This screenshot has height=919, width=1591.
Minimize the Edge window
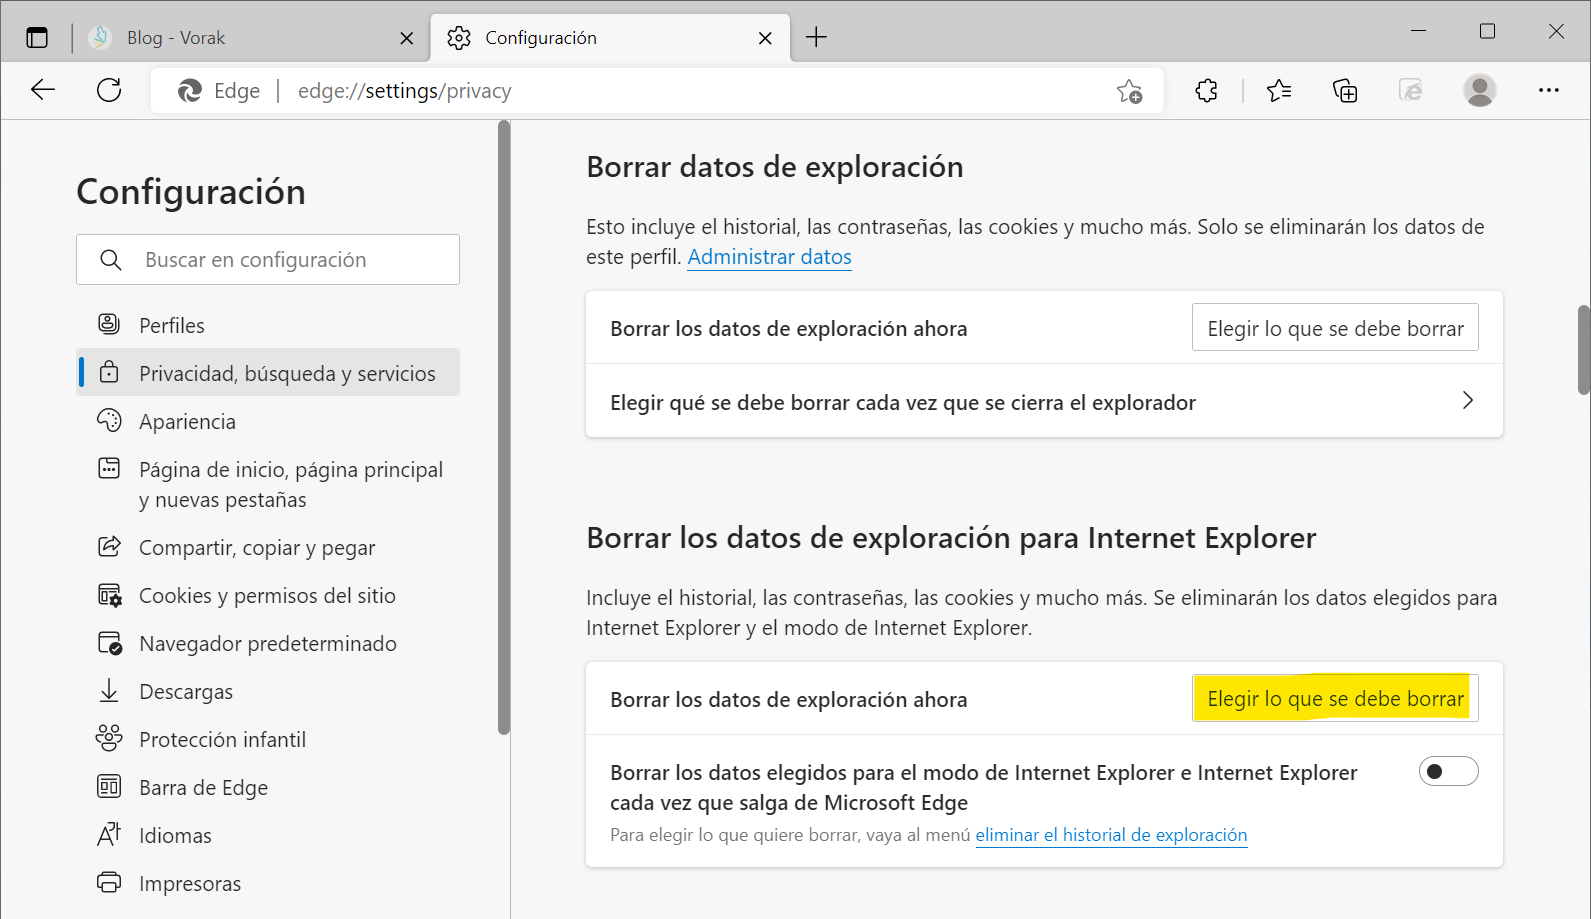click(x=1418, y=31)
